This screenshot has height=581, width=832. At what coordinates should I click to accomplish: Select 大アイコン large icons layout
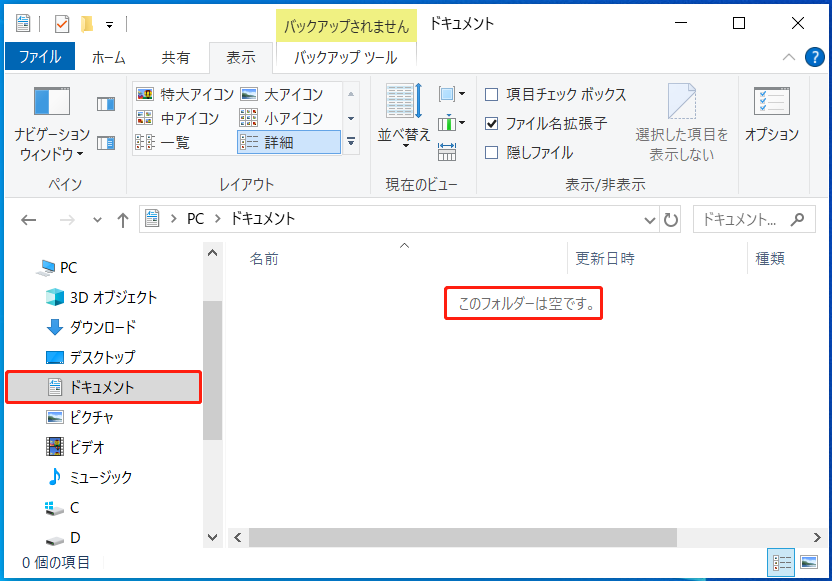coord(282,94)
